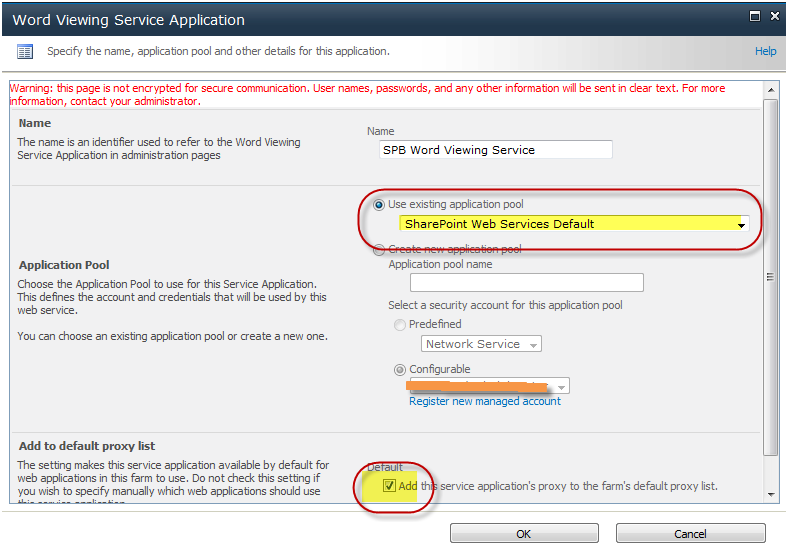This screenshot has width=788, height=555.
Task: Click the Application Pool section heading
Action: click(64, 265)
